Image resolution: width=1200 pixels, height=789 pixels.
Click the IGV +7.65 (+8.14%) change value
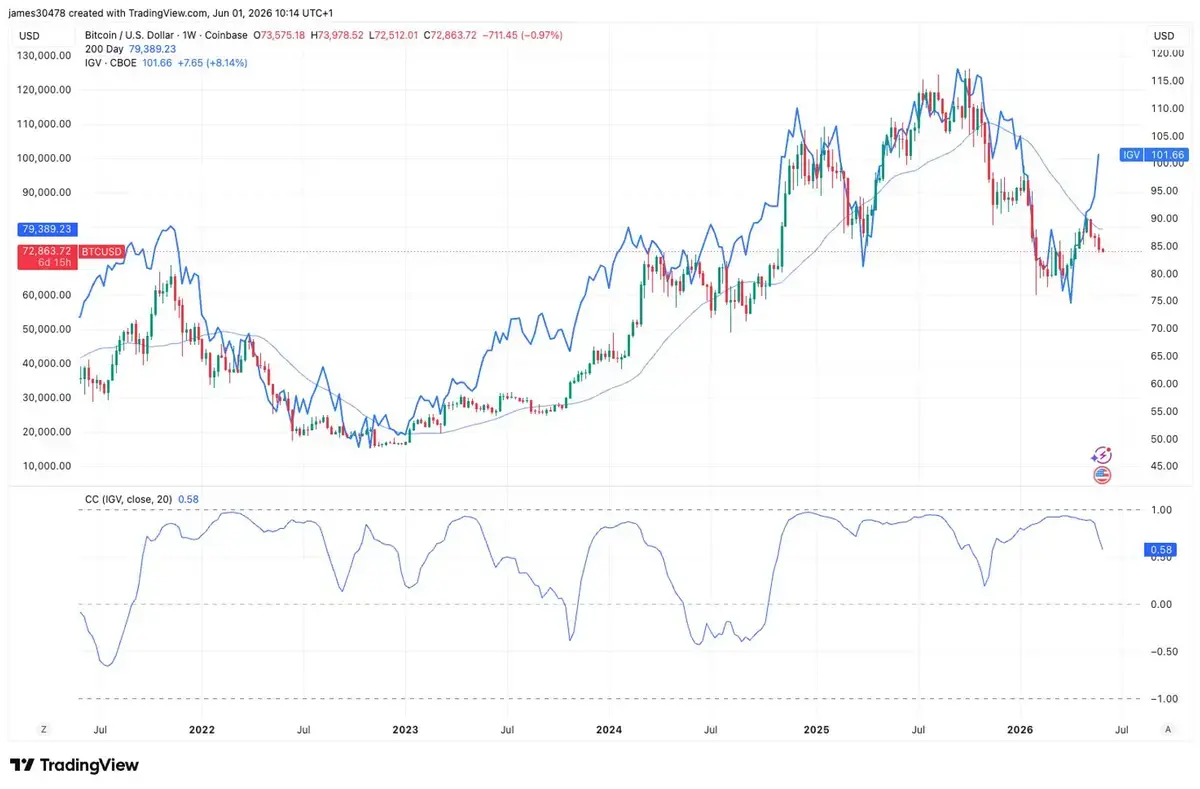tap(212, 62)
